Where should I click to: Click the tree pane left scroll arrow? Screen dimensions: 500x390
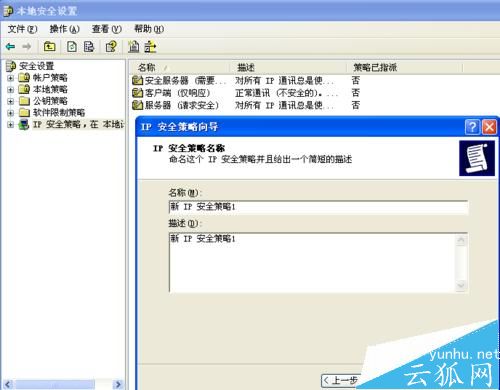pyautogui.click(x=8, y=384)
